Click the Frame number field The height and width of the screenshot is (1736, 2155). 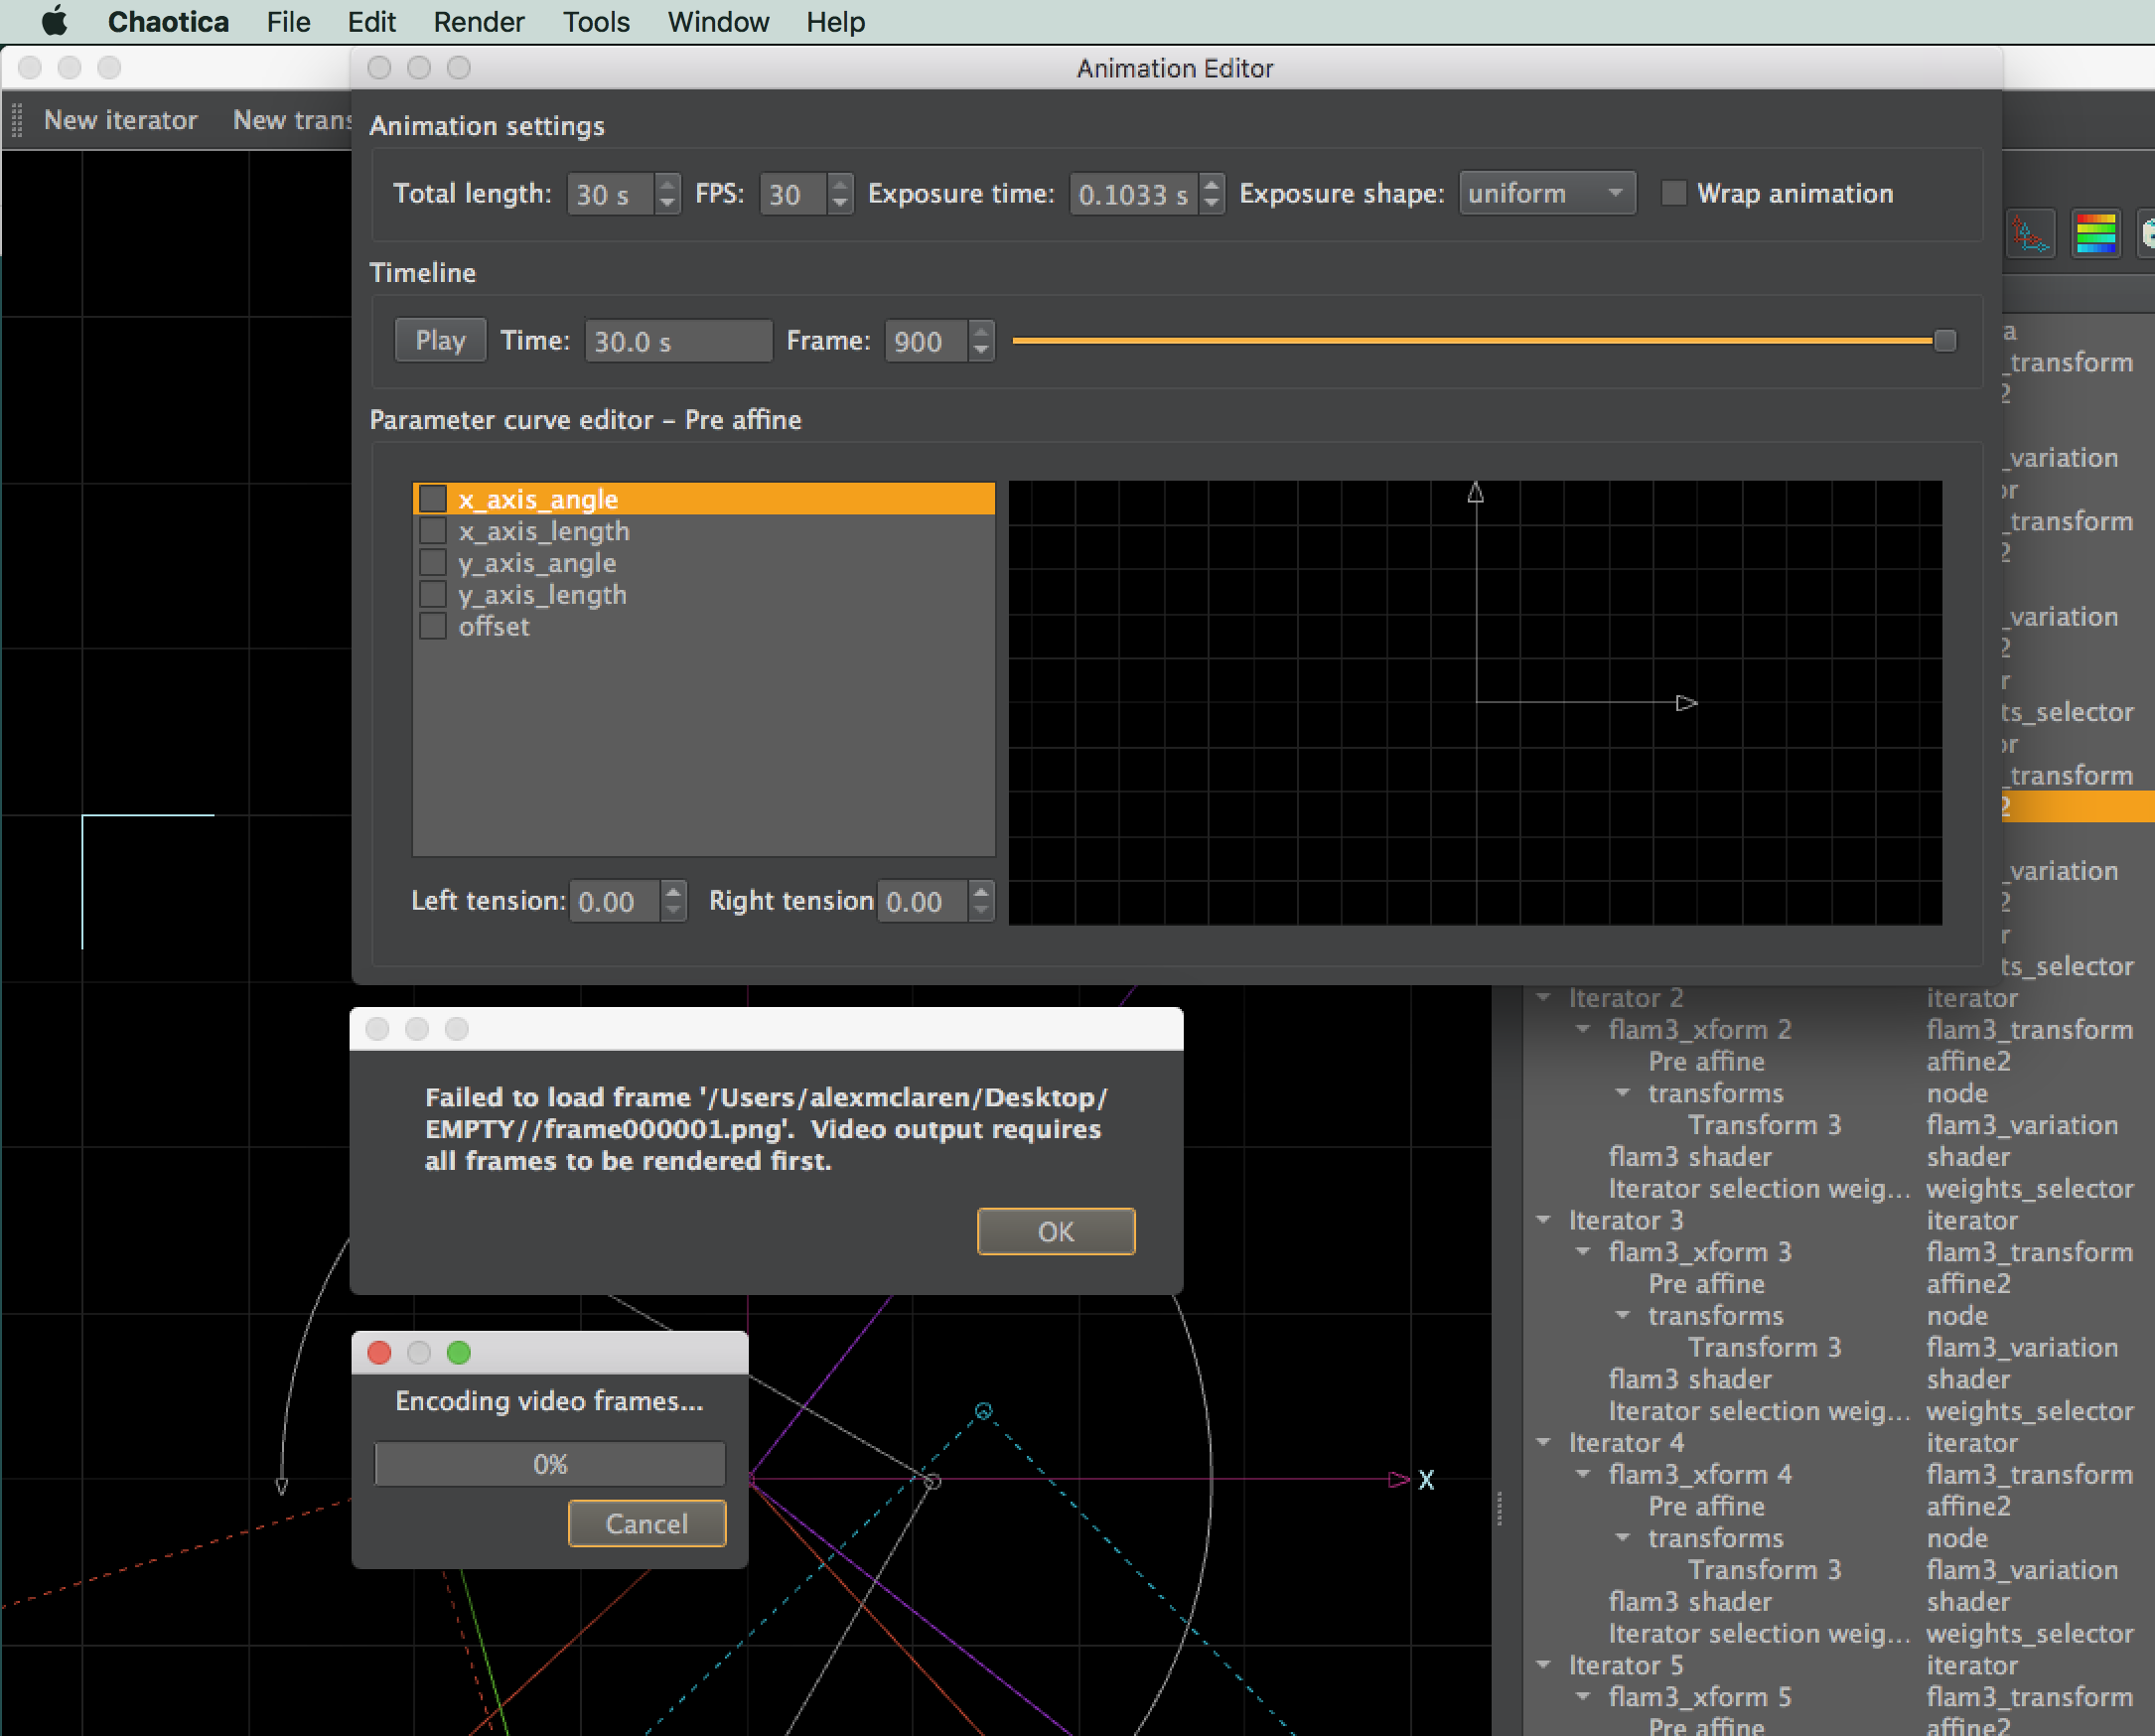927,341
